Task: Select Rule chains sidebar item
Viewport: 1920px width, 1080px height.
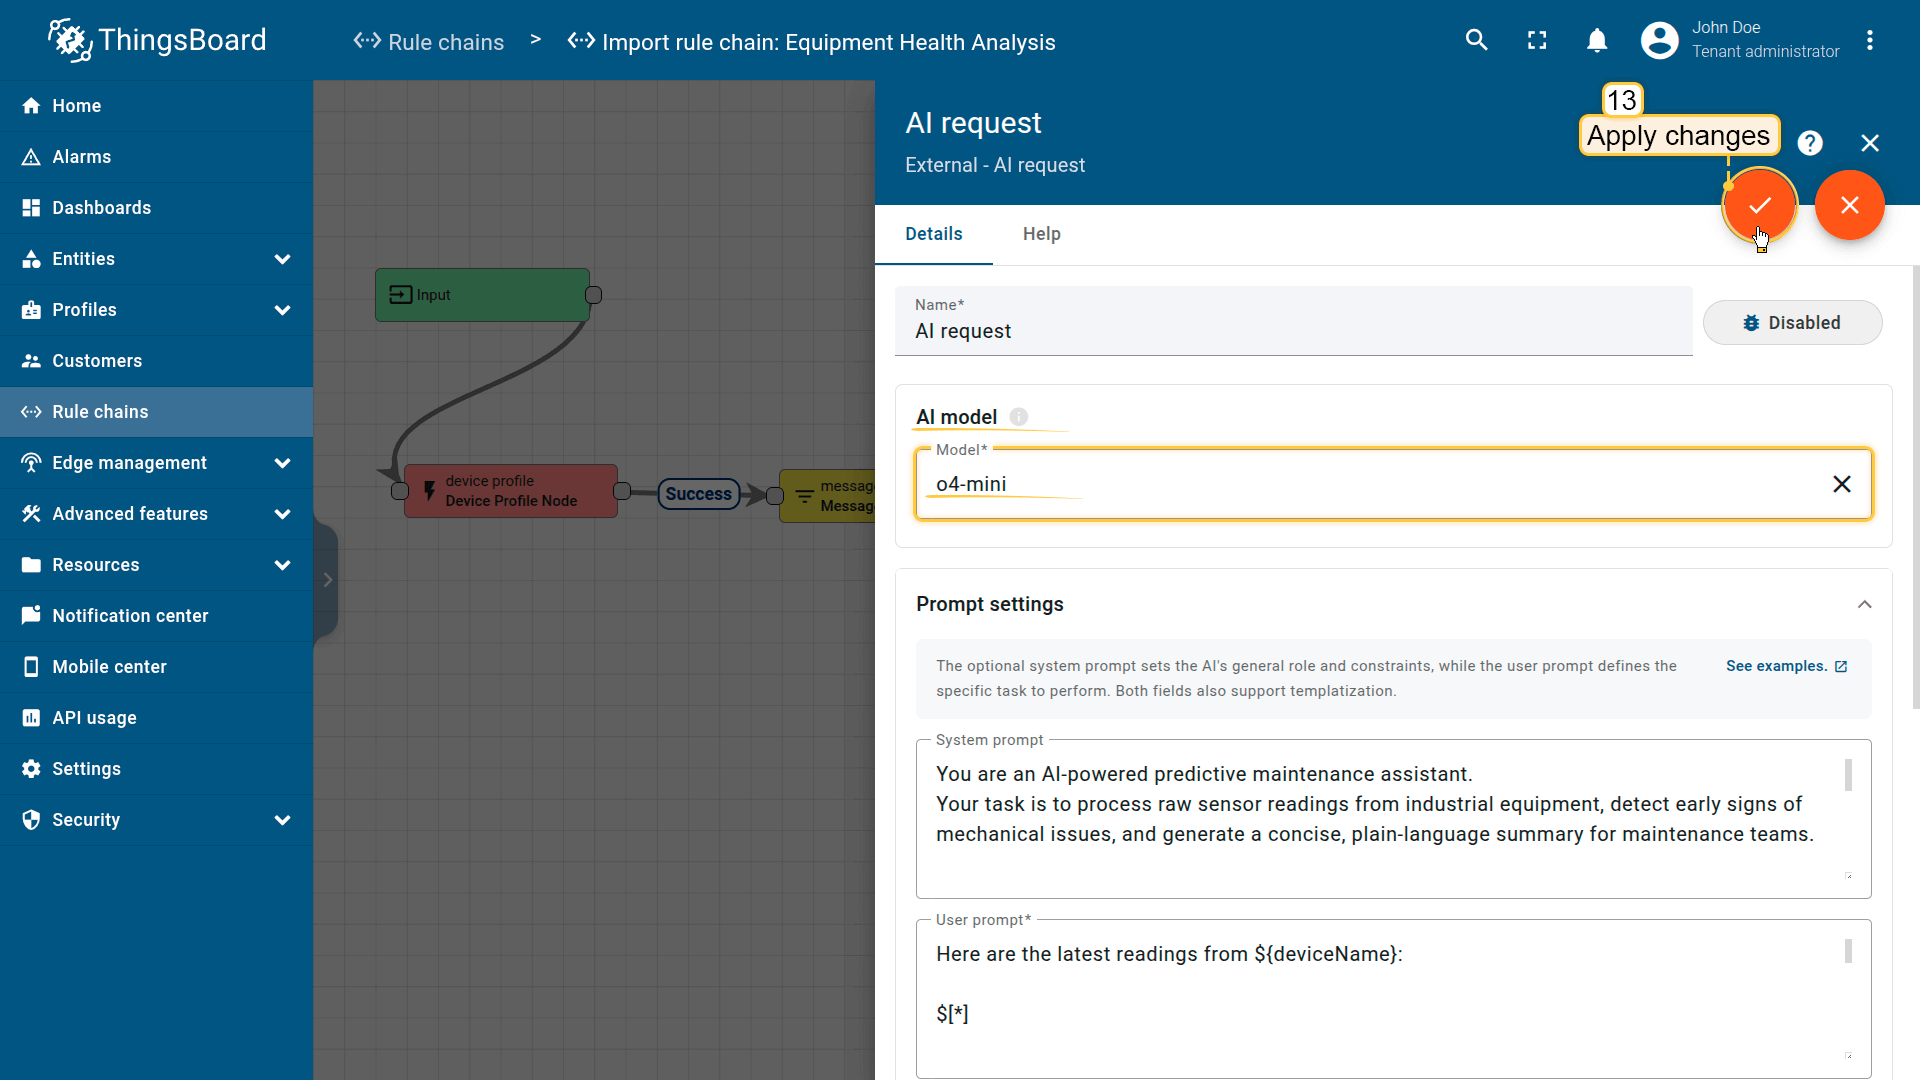Action: 156,412
